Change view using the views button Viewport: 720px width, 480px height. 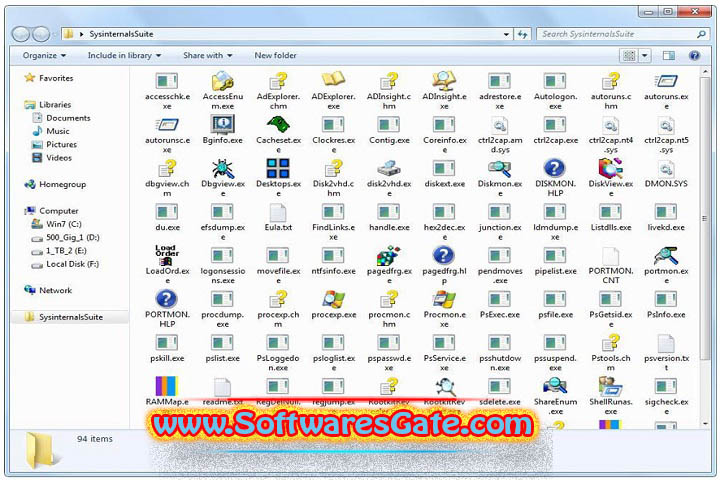tap(629, 56)
